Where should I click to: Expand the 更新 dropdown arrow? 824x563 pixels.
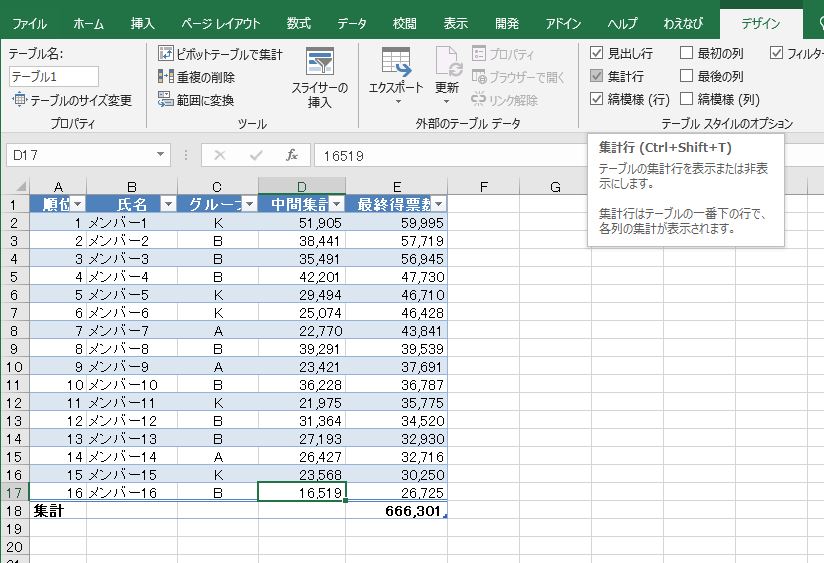pos(446,101)
